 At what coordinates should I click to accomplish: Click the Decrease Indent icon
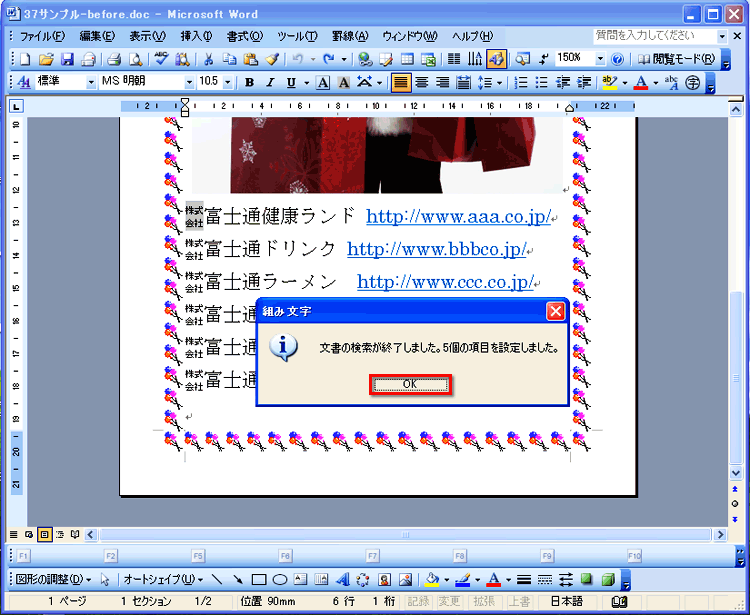[562, 82]
